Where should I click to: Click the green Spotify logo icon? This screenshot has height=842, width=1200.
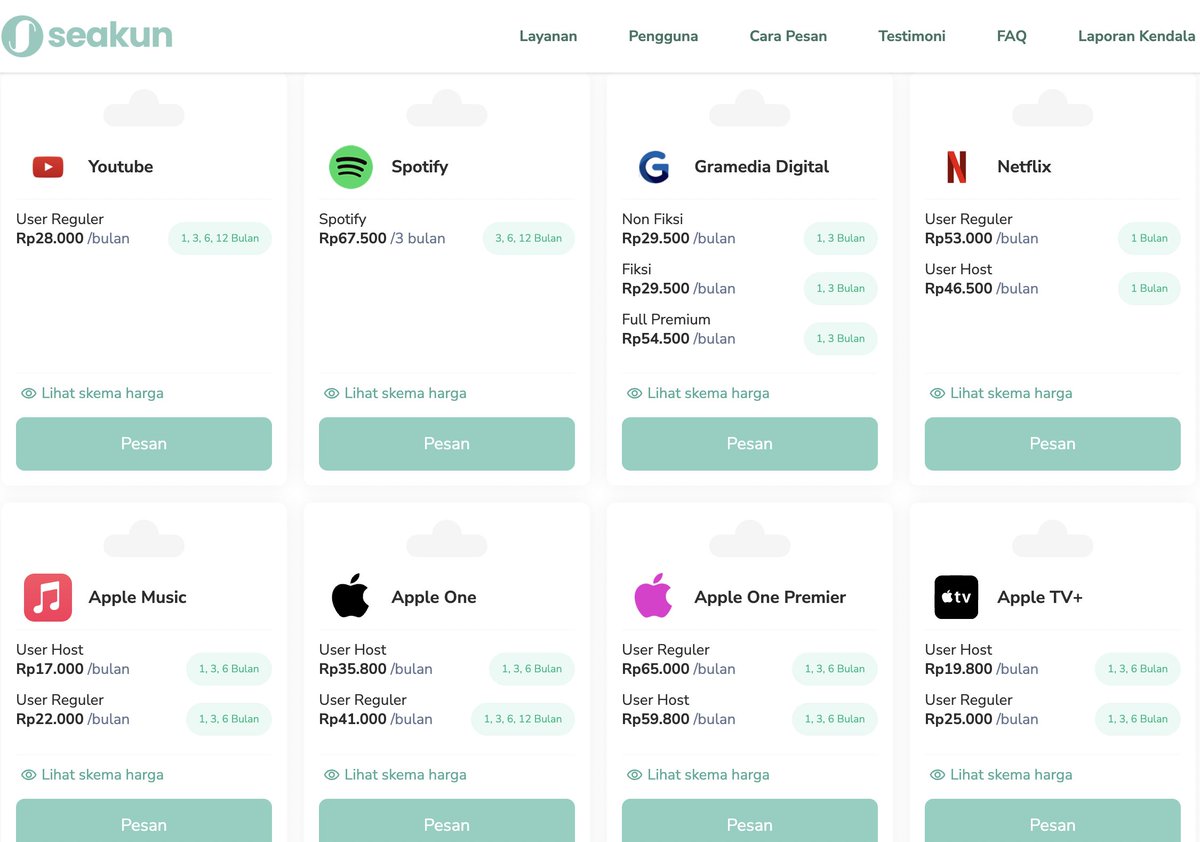click(351, 167)
